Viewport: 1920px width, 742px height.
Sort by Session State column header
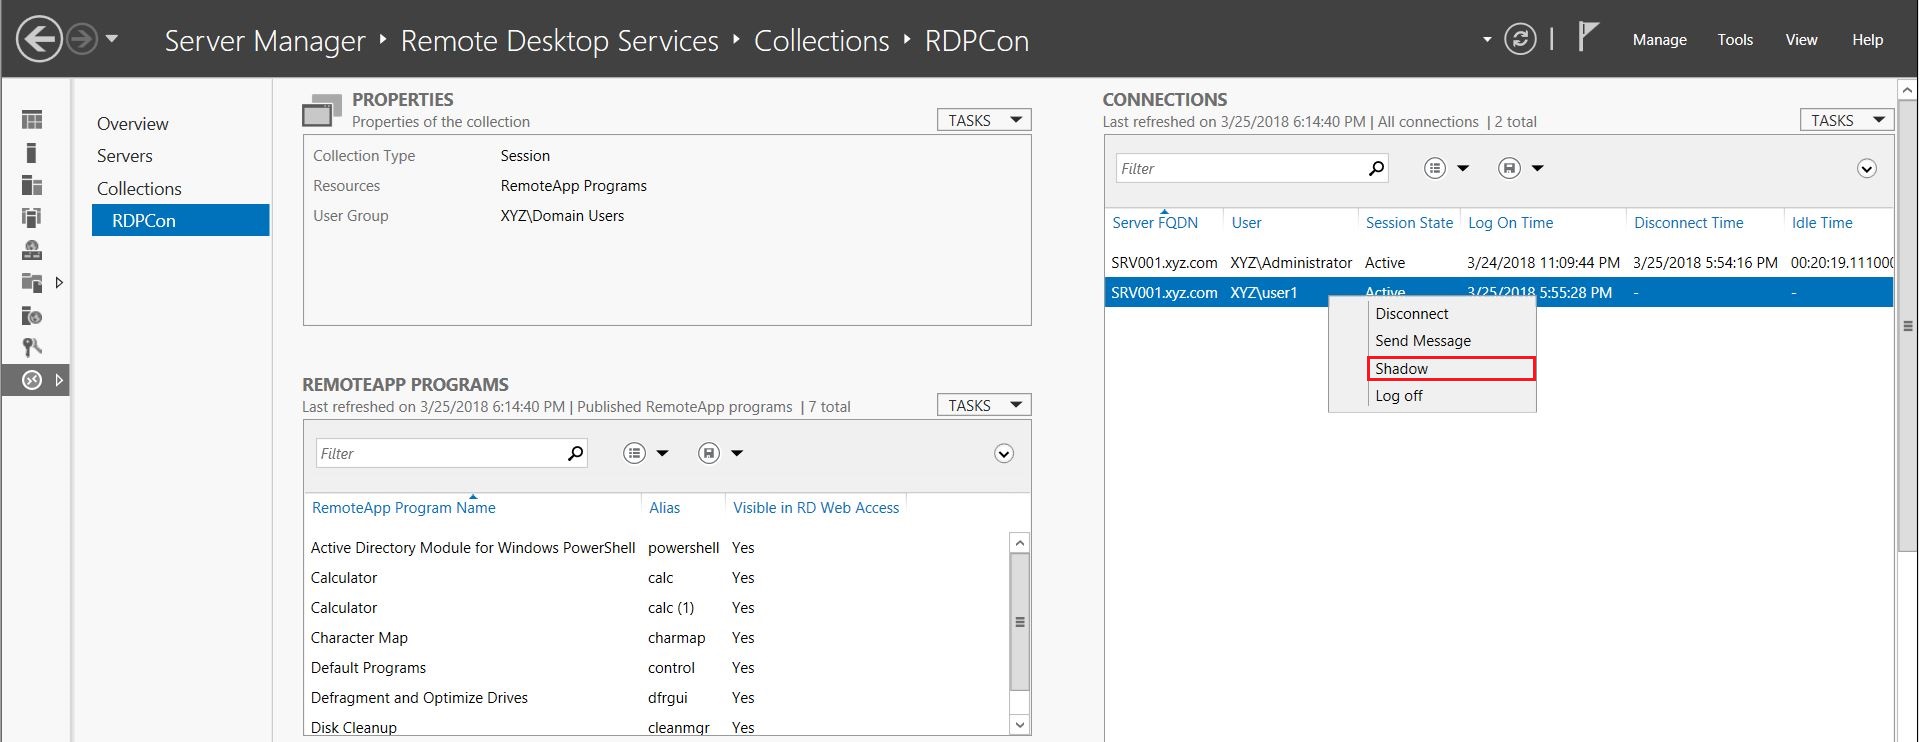tap(1409, 223)
